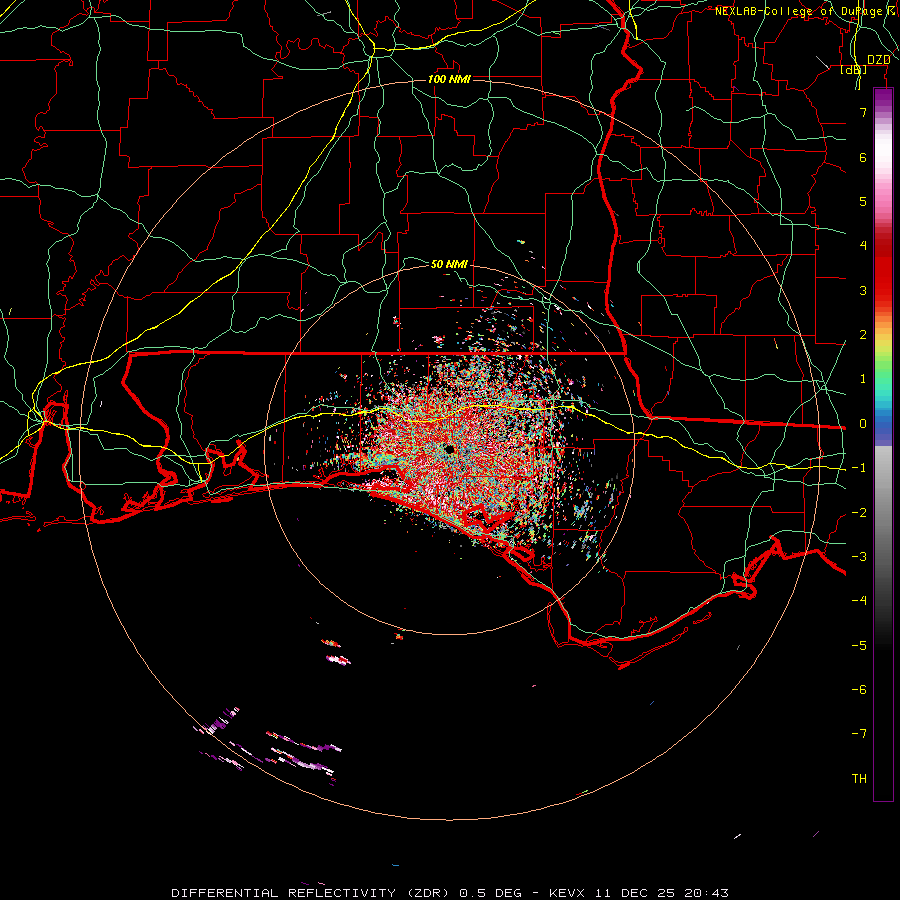Click the -3 value on the ZDR legend
Screen dimensions: 900x900
(x=859, y=557)
